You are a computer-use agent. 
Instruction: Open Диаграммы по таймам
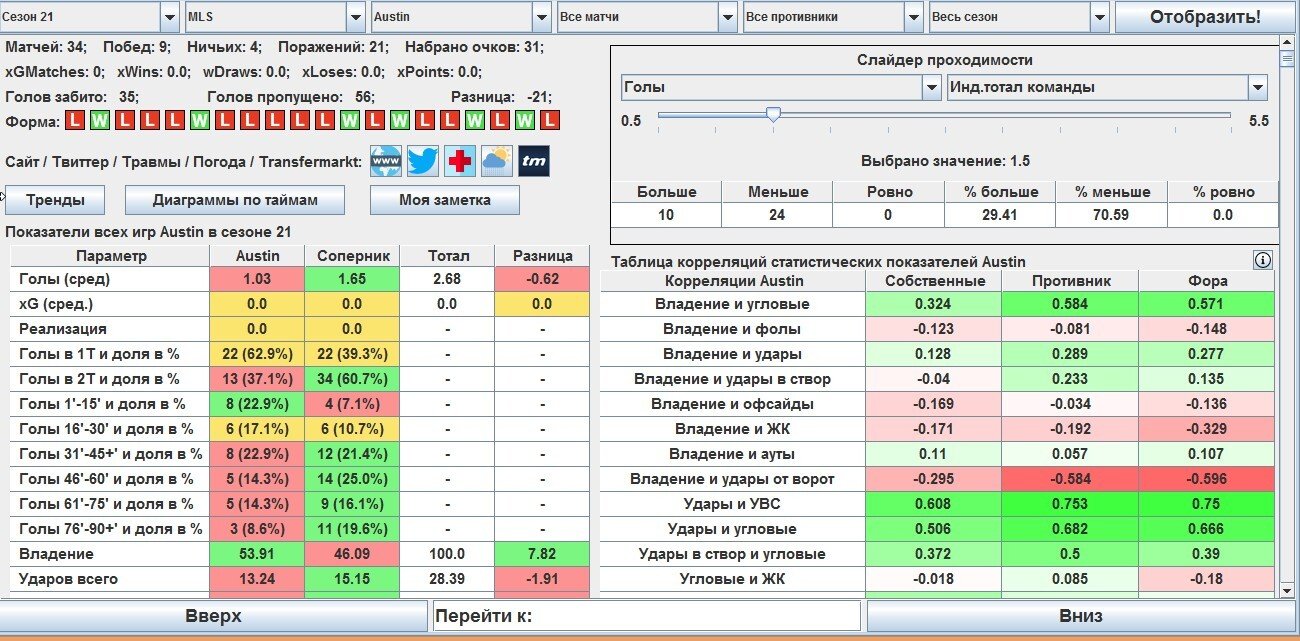coord(235,200)
